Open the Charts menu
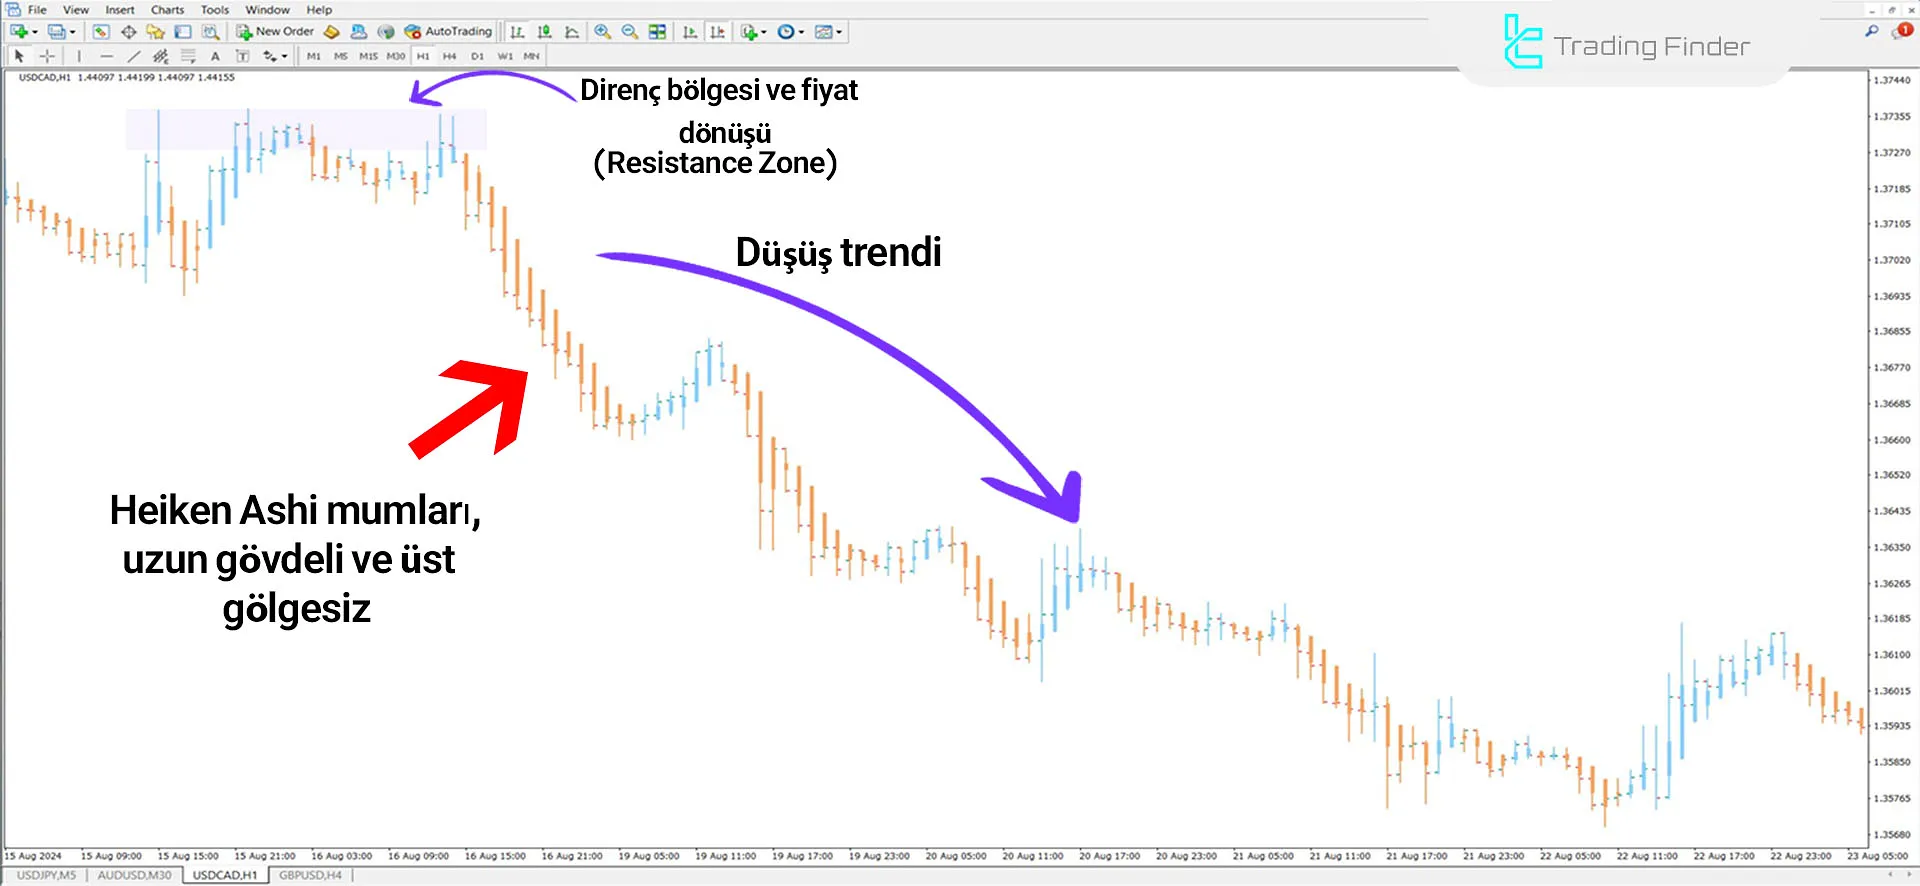The height and width of the screenshot is (886, 1920). pos(167,10)
